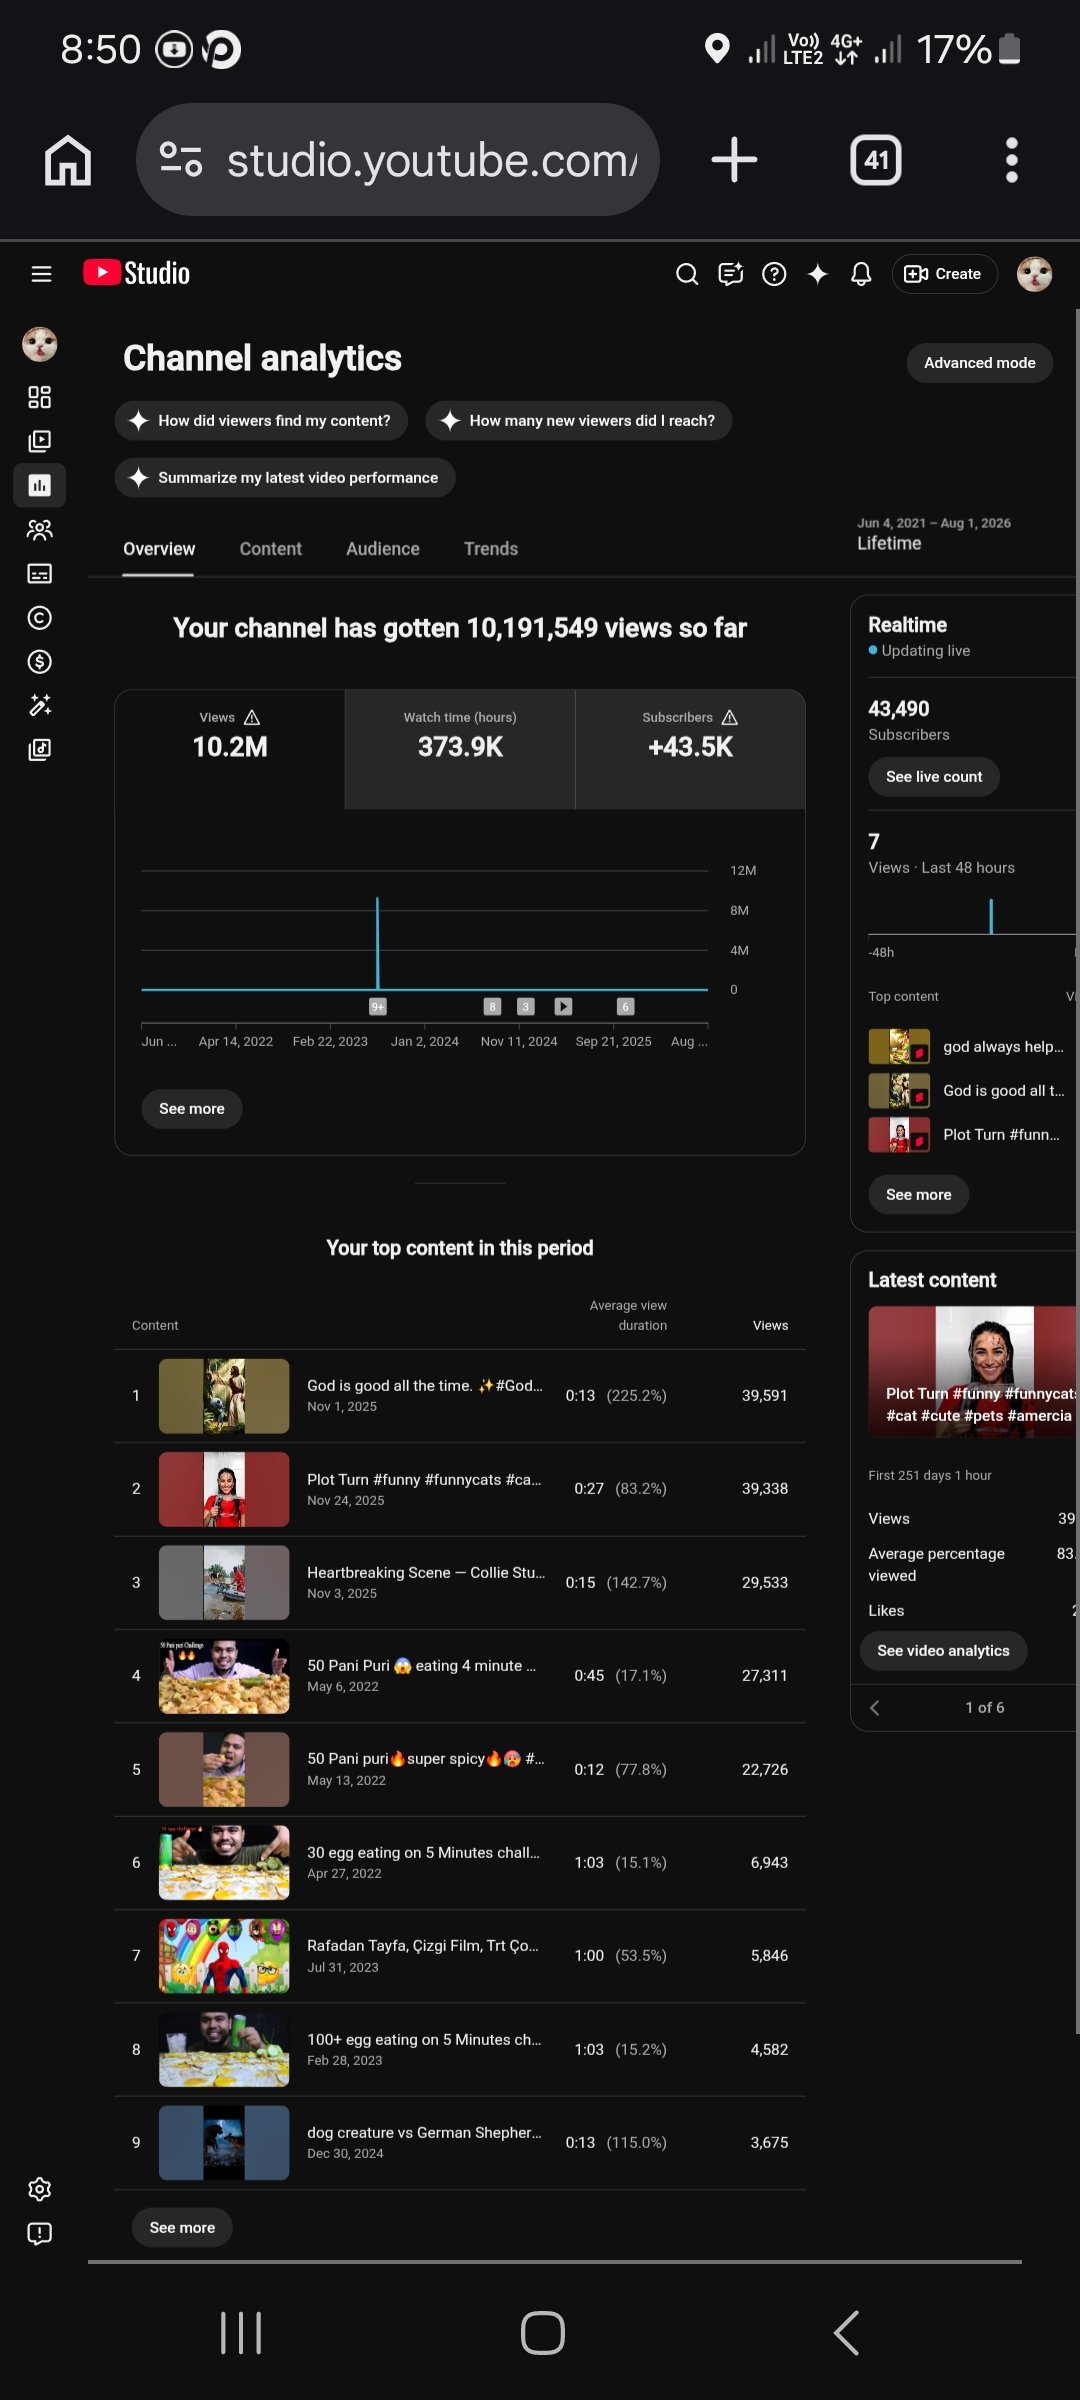Tap the studio.youtube.com address bar
The height and width of the screenshot is (2400, 1080).
tap(398, 160)
